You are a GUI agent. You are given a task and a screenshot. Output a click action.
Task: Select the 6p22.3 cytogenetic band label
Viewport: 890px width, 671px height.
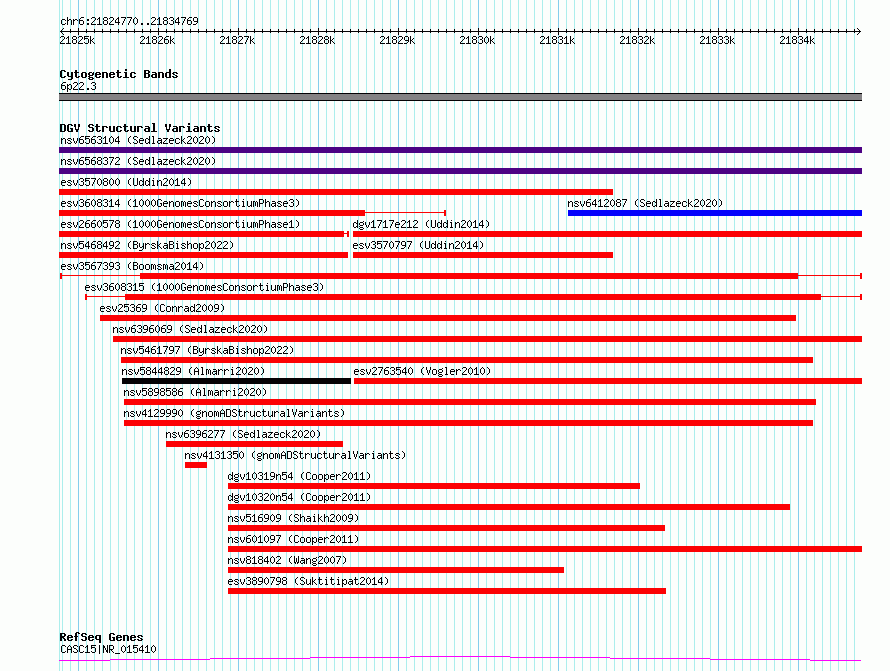78,86
